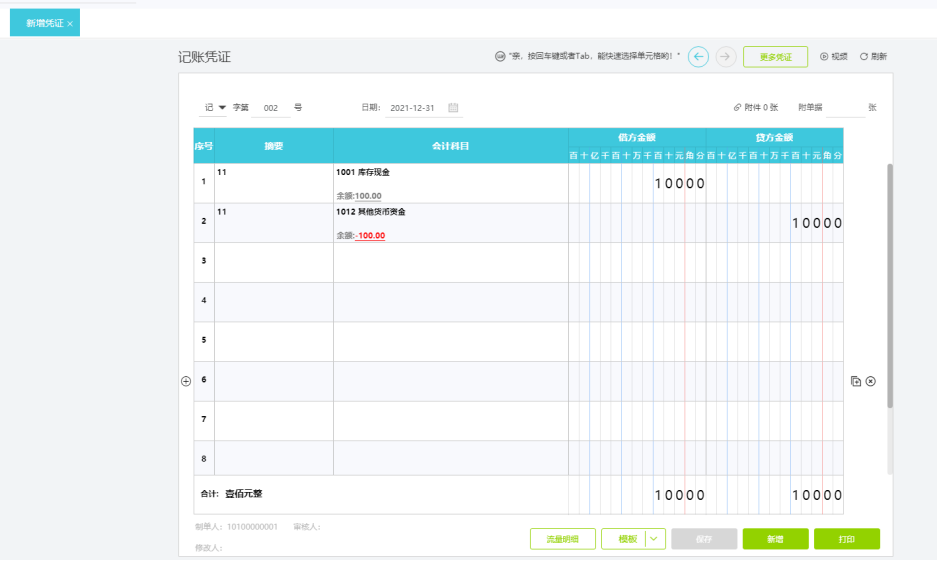The width and height of the screenshot is (937, 561).
Task: Go to next voucher with right arrow
Action: pyautogui.click(x=726, y=57)
